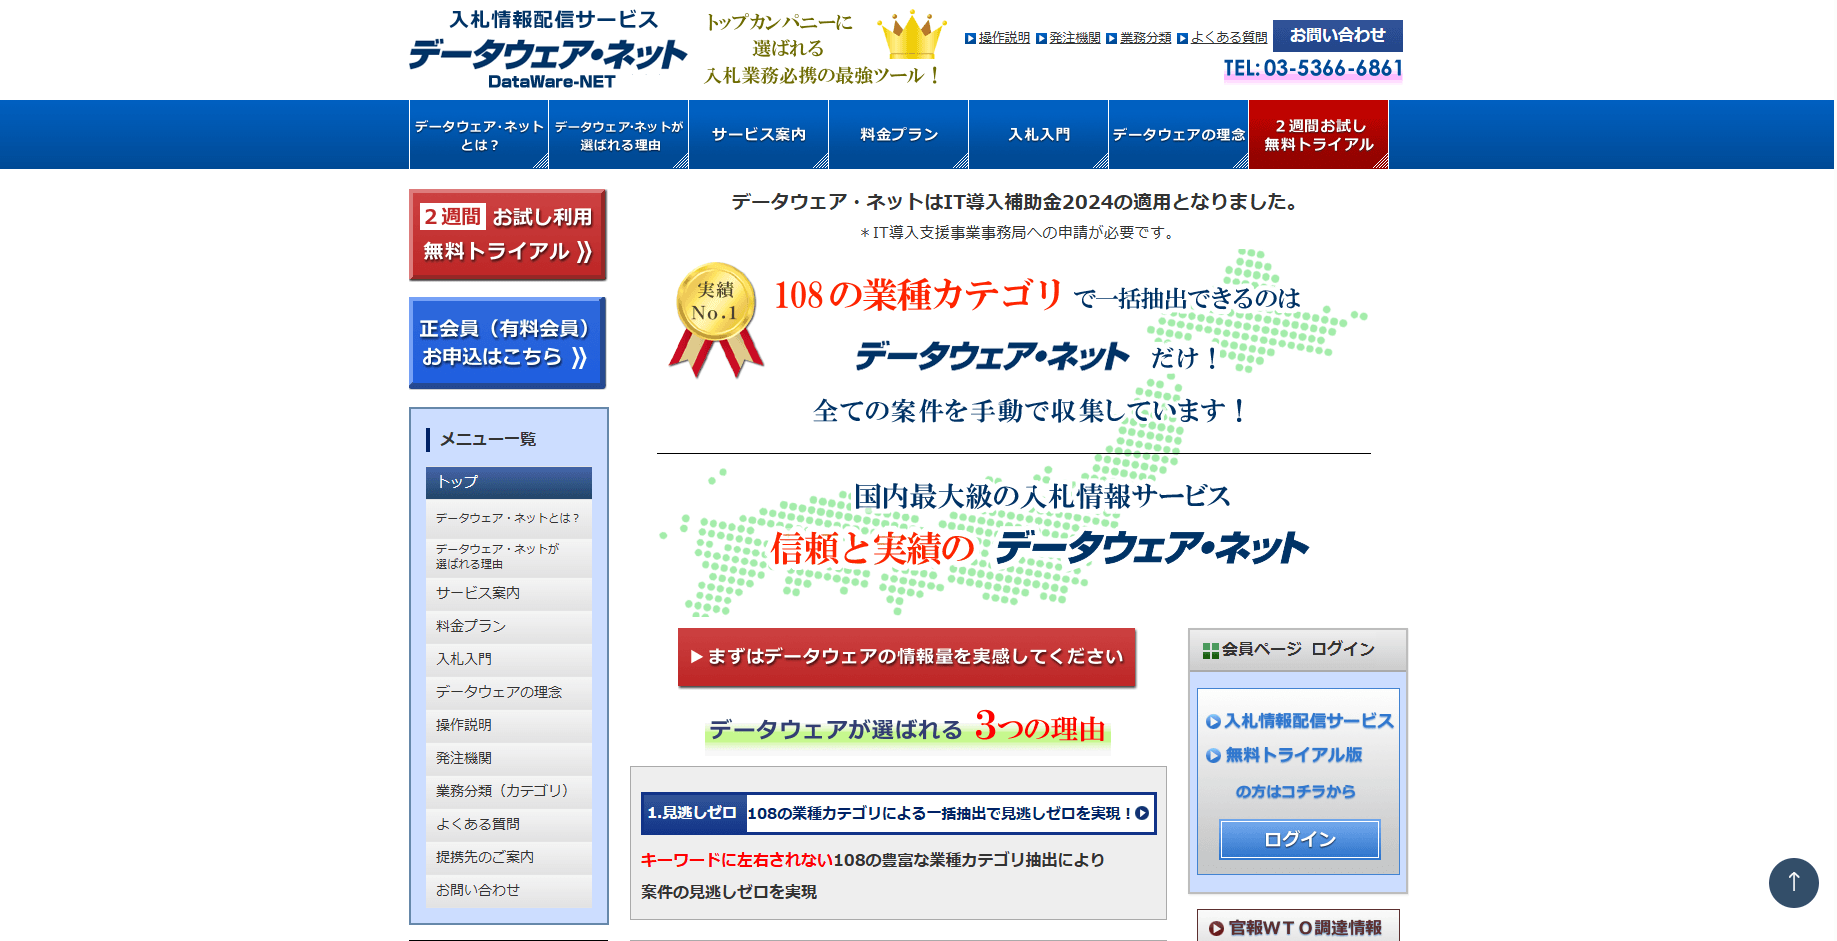Select データウェアの理念 in sidebar menu
1837x941 pixels.
[499, 692]
